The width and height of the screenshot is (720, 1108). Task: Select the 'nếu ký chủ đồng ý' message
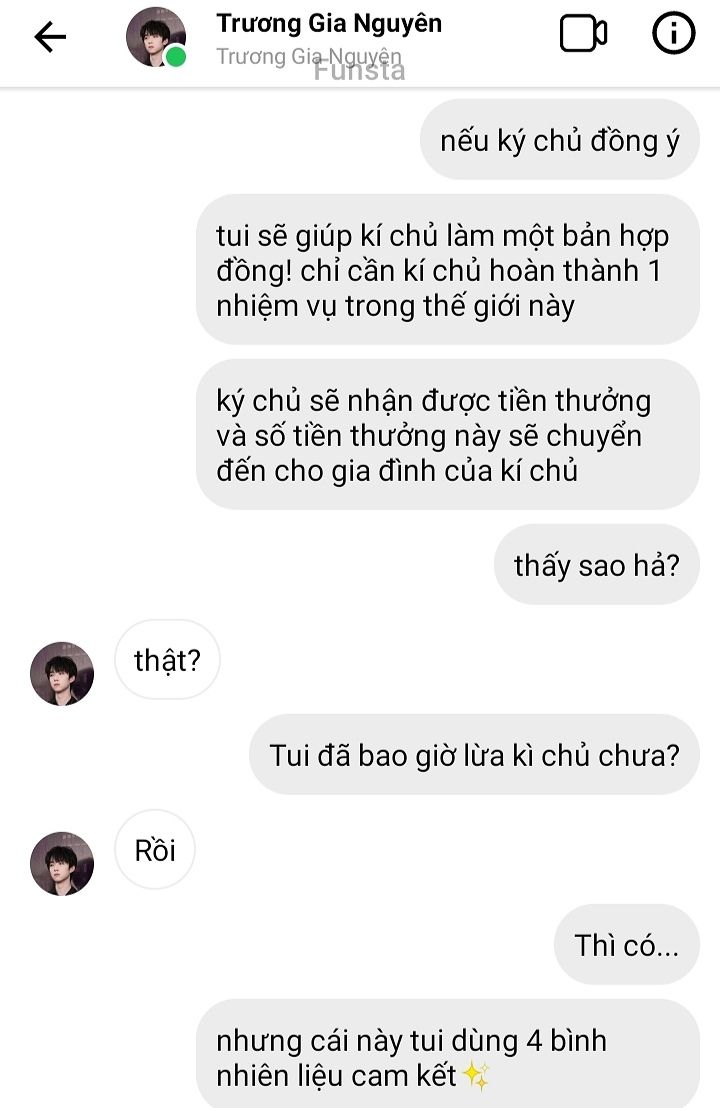pos(560,140)
